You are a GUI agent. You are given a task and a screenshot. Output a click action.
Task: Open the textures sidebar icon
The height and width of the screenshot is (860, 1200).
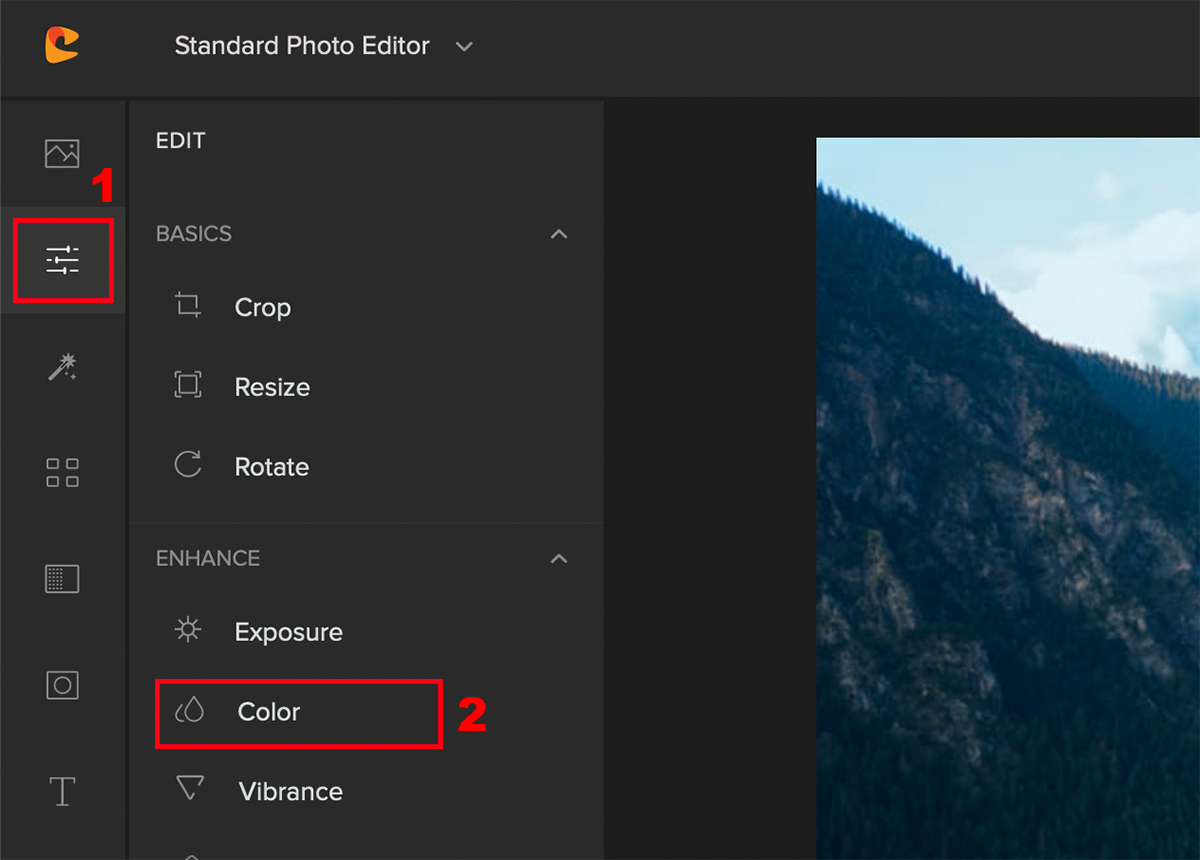tap(62, 579)
